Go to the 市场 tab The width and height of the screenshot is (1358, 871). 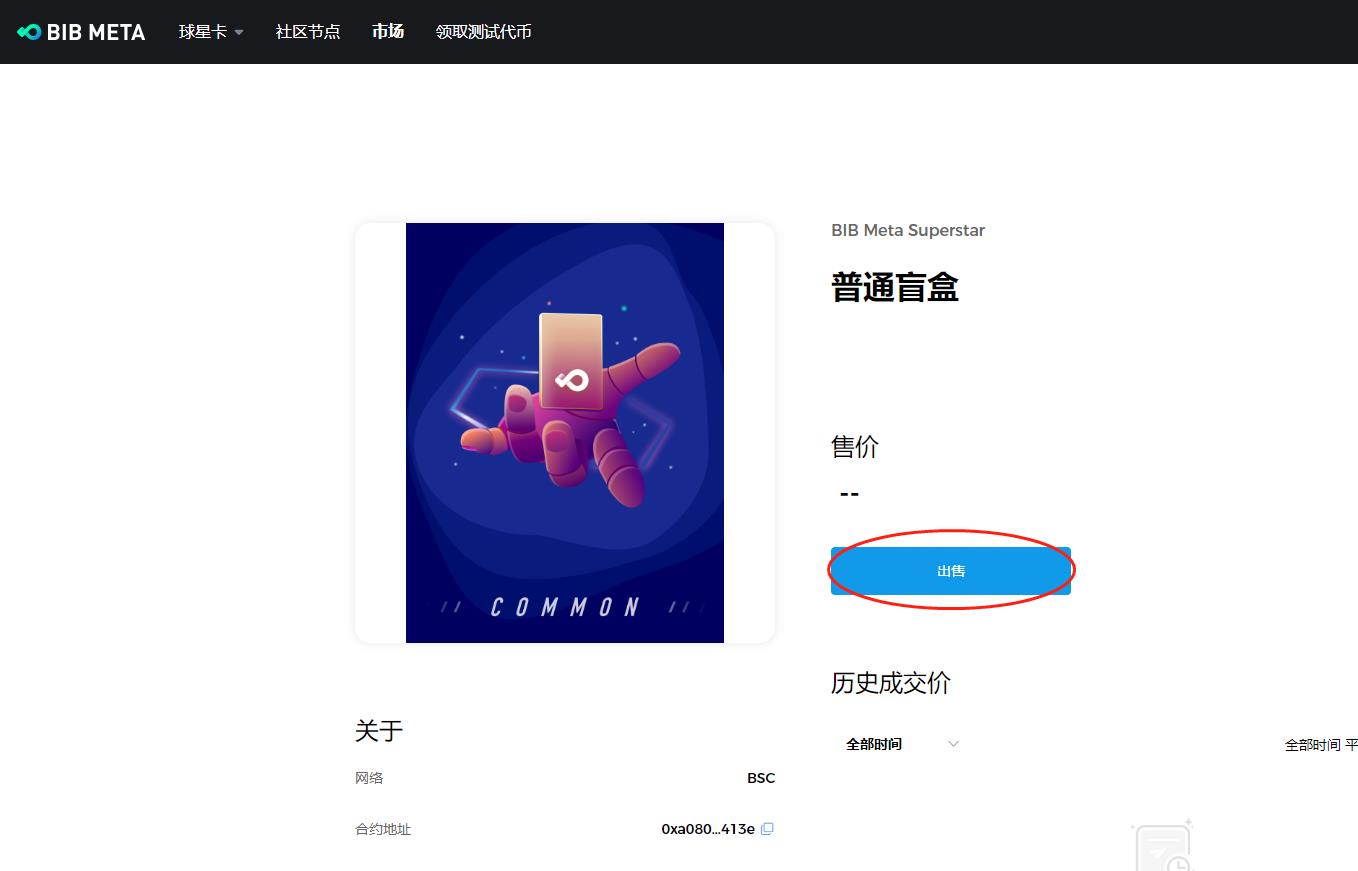pyautogui.click(x=388, y=32)
